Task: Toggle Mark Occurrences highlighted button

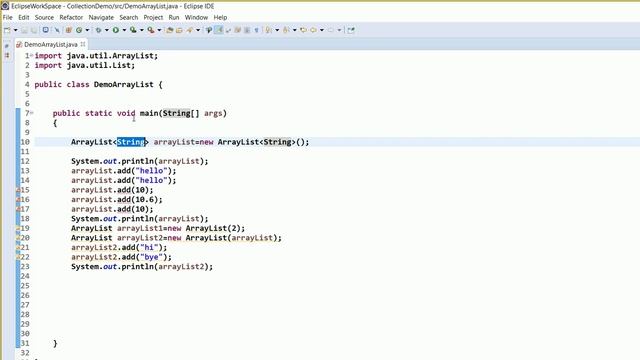Action: click(219, 30)
